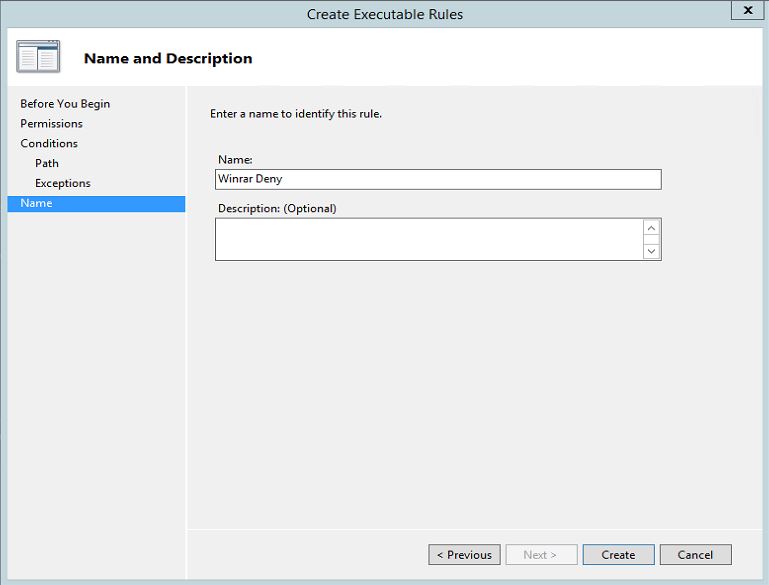Screen dimensions: 769x585
Task: Select the highlighted Name step
Action: pos(96,203)
